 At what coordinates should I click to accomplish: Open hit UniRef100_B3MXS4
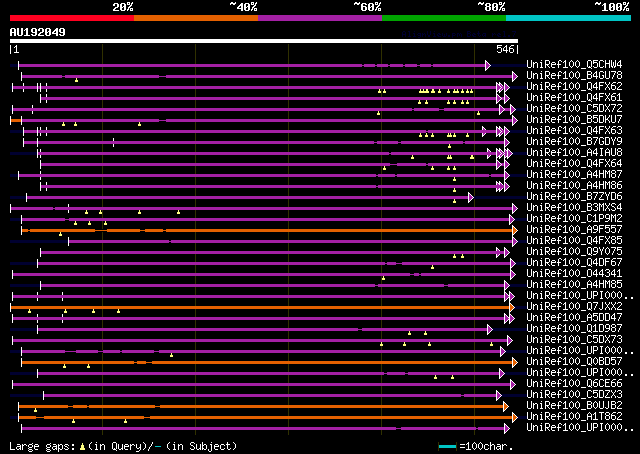pos(574,208)
